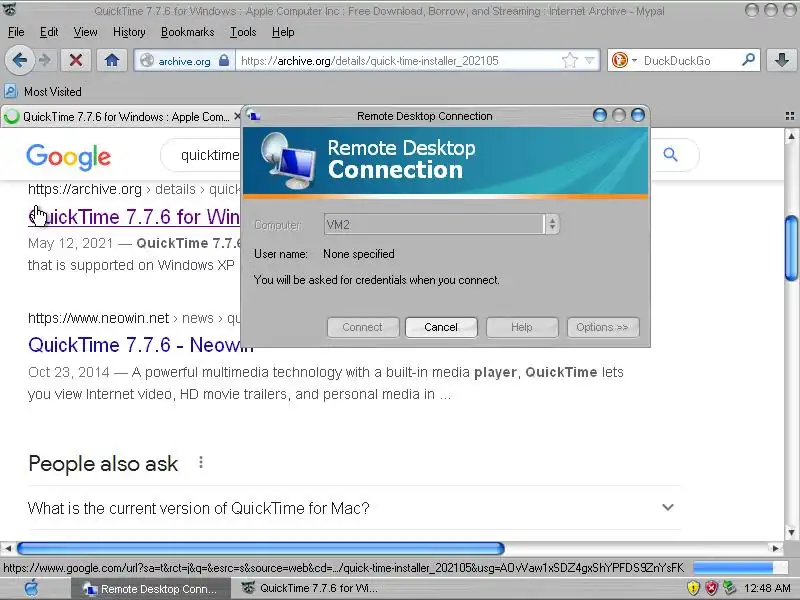The image size is (800, 600).
Task: Click the site identity globe icon
Action: 147,61
